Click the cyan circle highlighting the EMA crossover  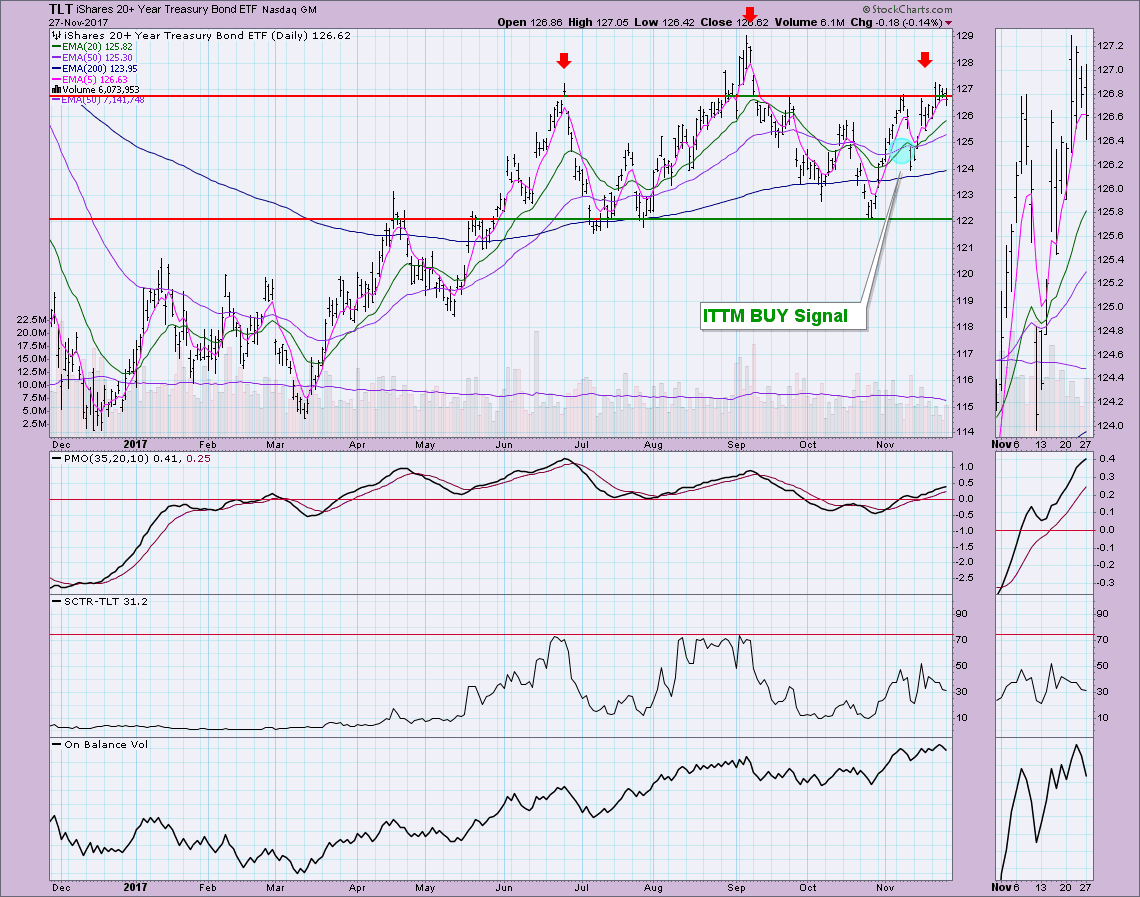coord(902,150)
